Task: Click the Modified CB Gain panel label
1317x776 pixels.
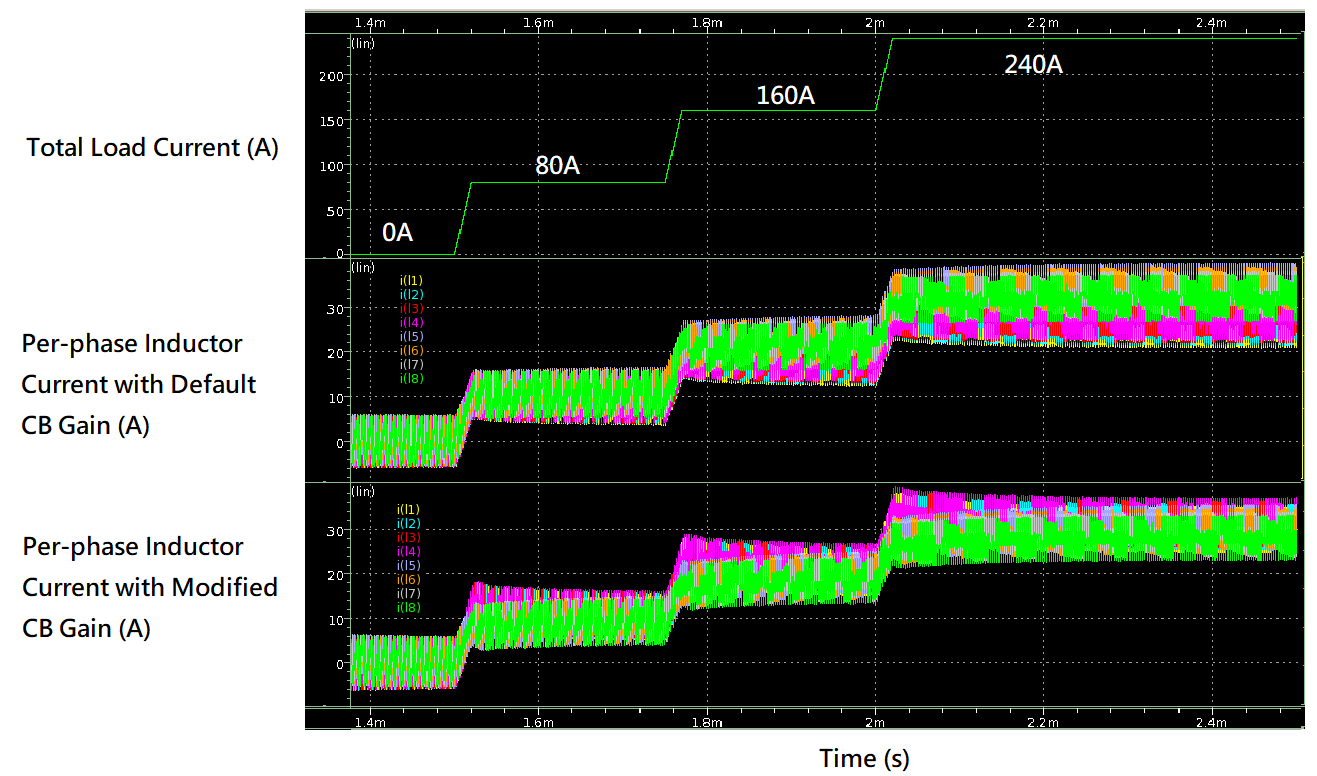Action: (150, 587)
